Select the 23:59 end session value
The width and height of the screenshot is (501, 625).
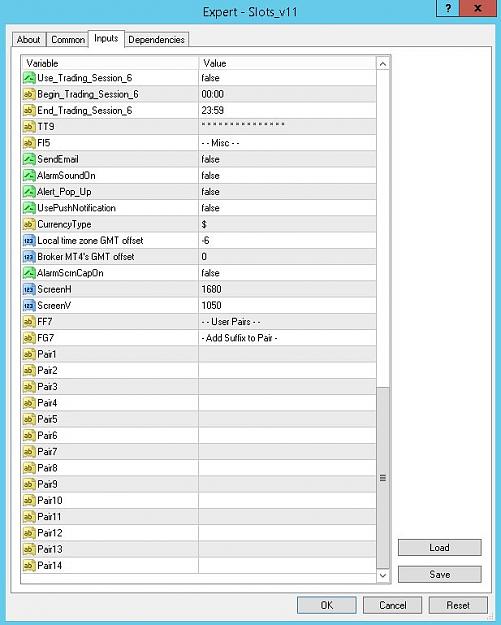tap(287, 110)
